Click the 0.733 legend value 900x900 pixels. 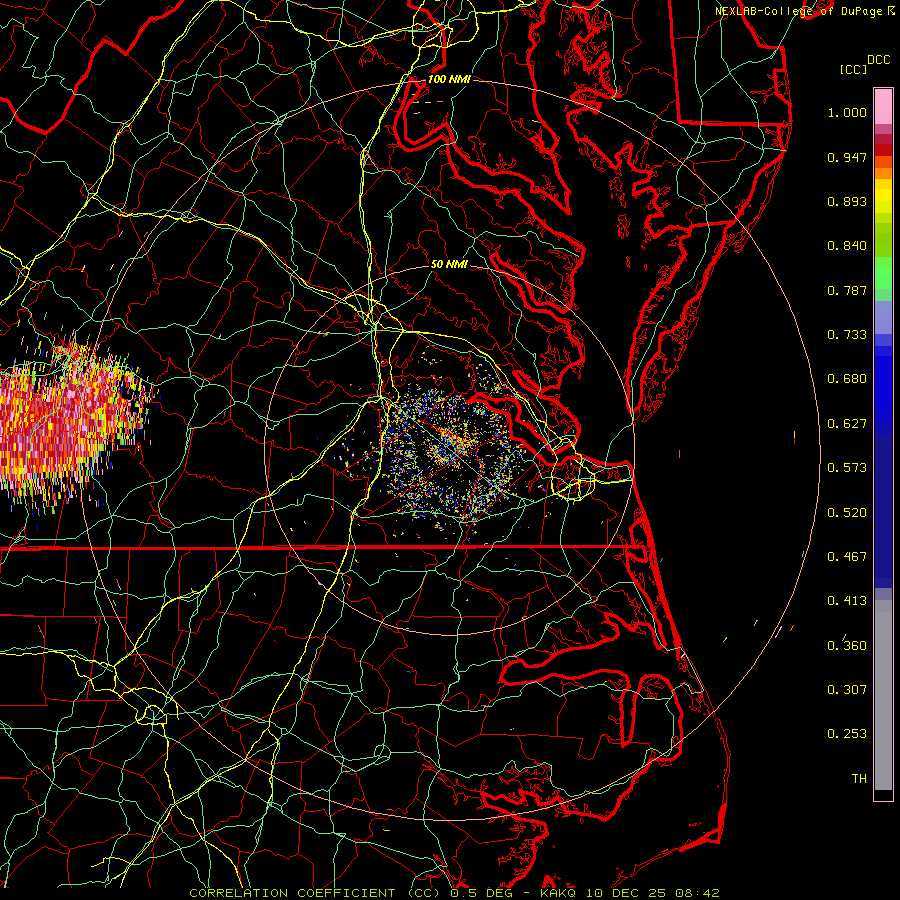(847, 335)
